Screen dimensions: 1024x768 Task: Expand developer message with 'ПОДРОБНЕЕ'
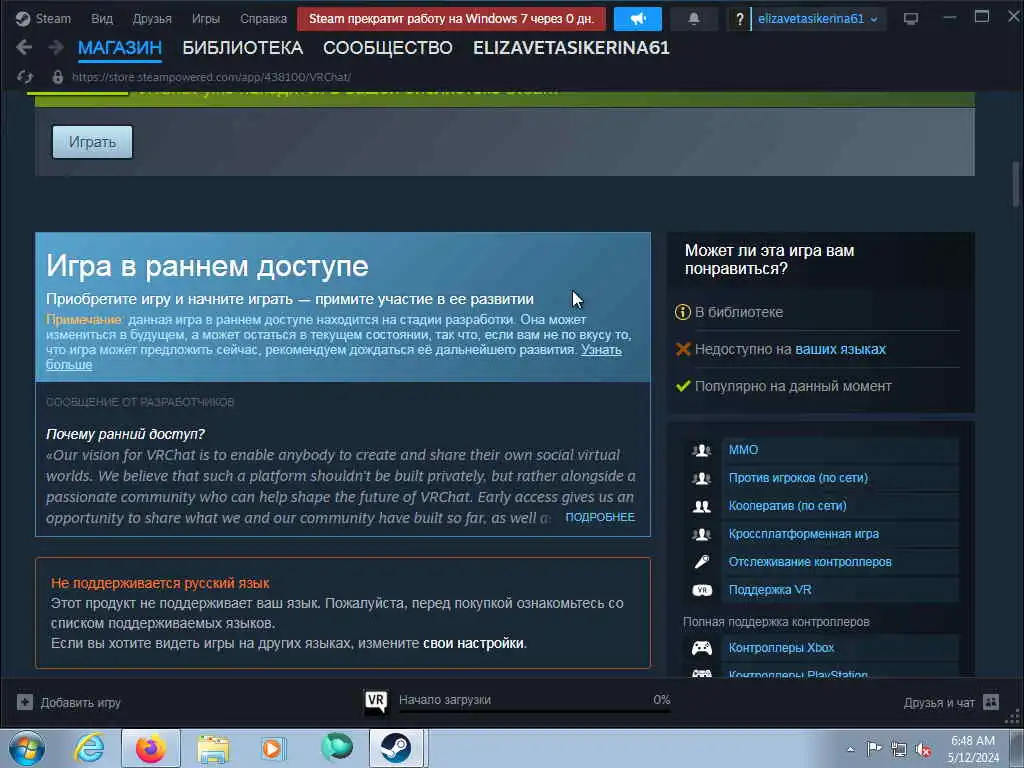pyautogui.click(x=600, y=517)
